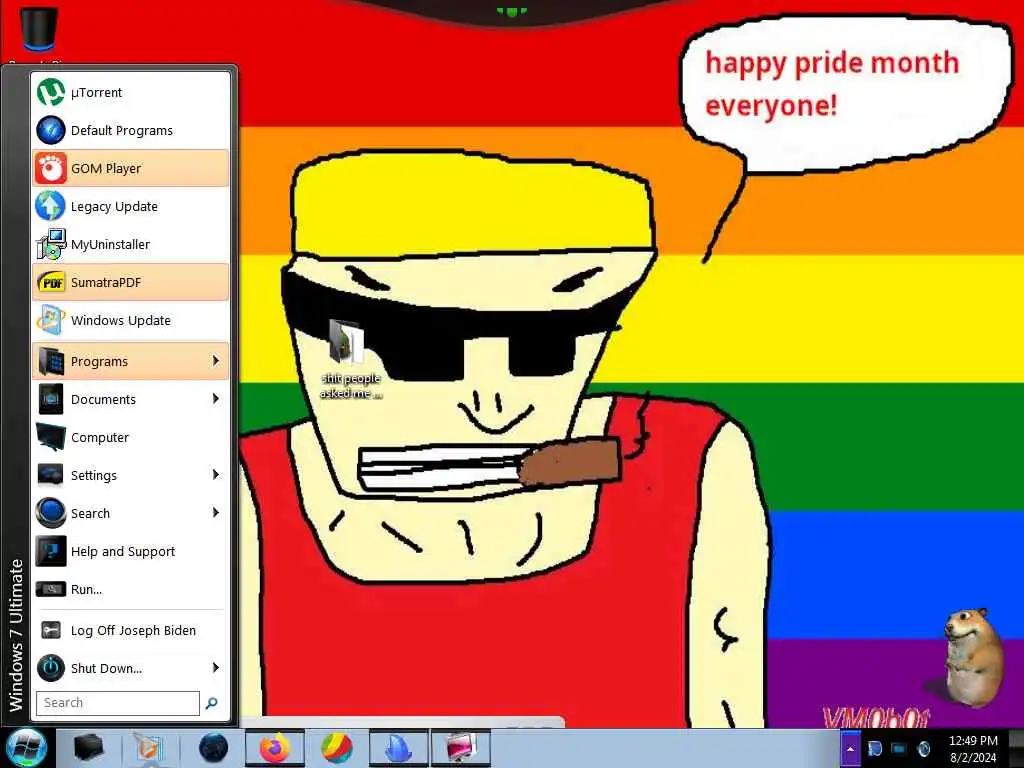Open the Run... dialog
Viewport: 1024px width, 768px height.
point(131,588)
